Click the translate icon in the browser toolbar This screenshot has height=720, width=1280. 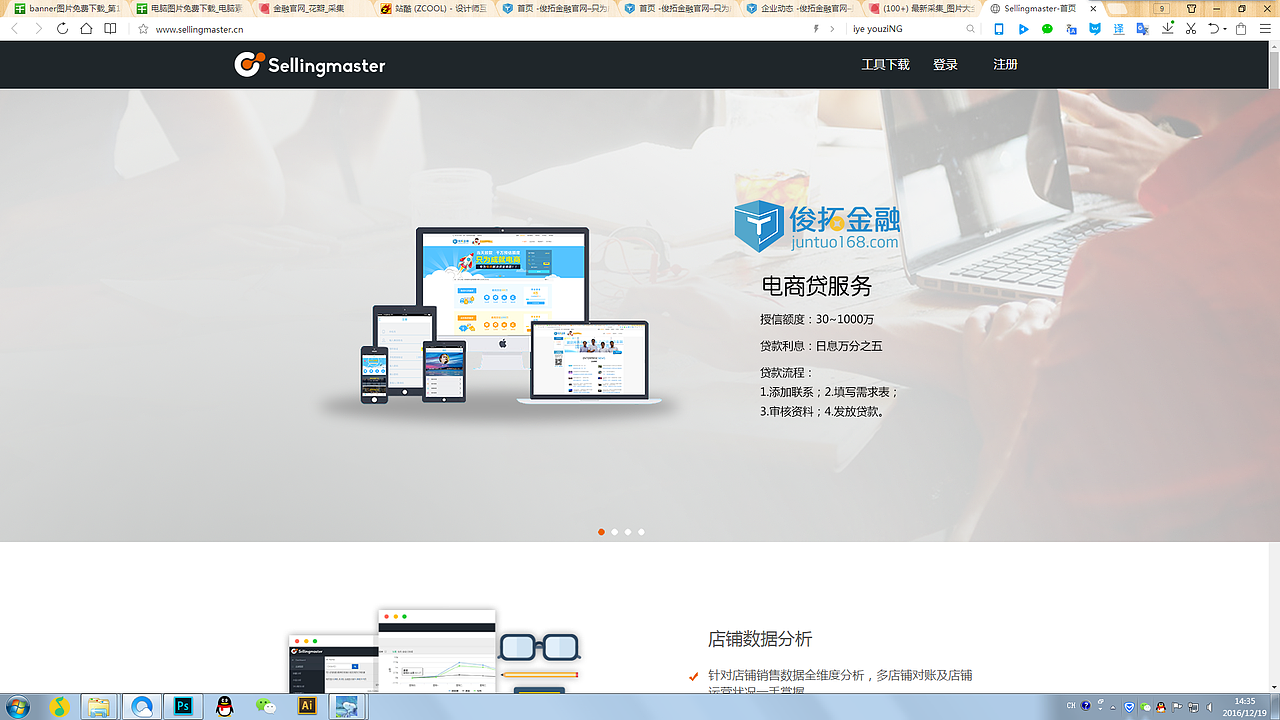1119,29
